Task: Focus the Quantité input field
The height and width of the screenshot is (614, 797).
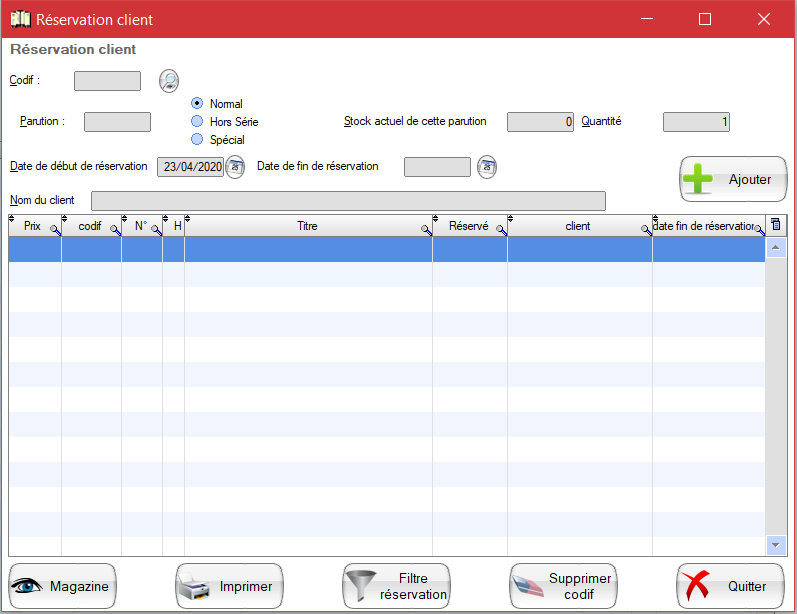Action: (696, 122)
